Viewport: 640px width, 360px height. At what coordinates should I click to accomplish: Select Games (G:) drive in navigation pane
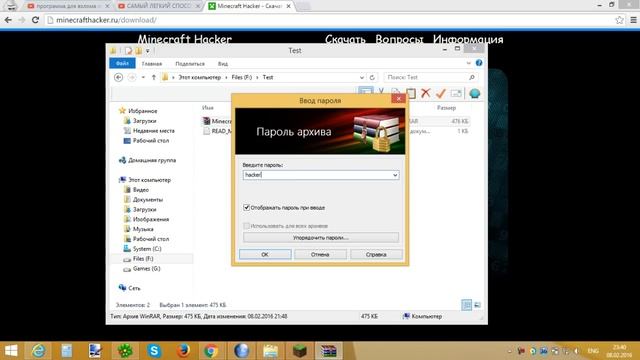pyautogui.click(x=147, y=269)
